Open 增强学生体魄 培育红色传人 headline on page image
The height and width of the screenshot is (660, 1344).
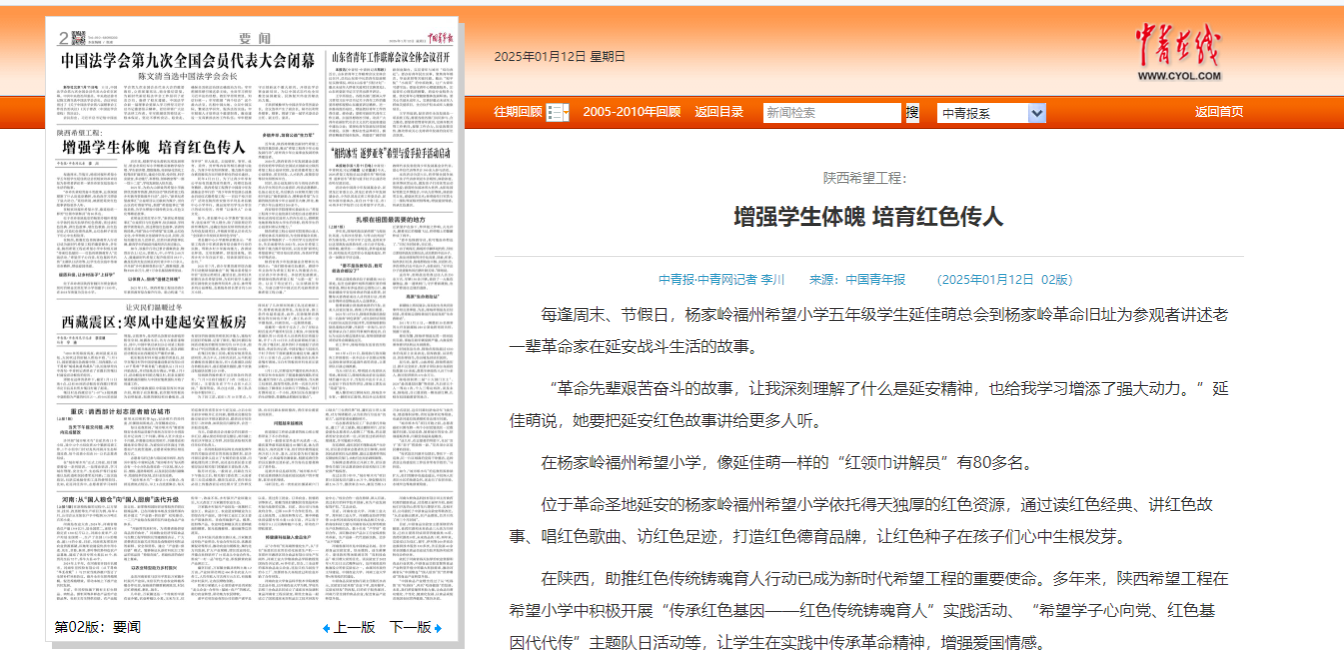153,147
